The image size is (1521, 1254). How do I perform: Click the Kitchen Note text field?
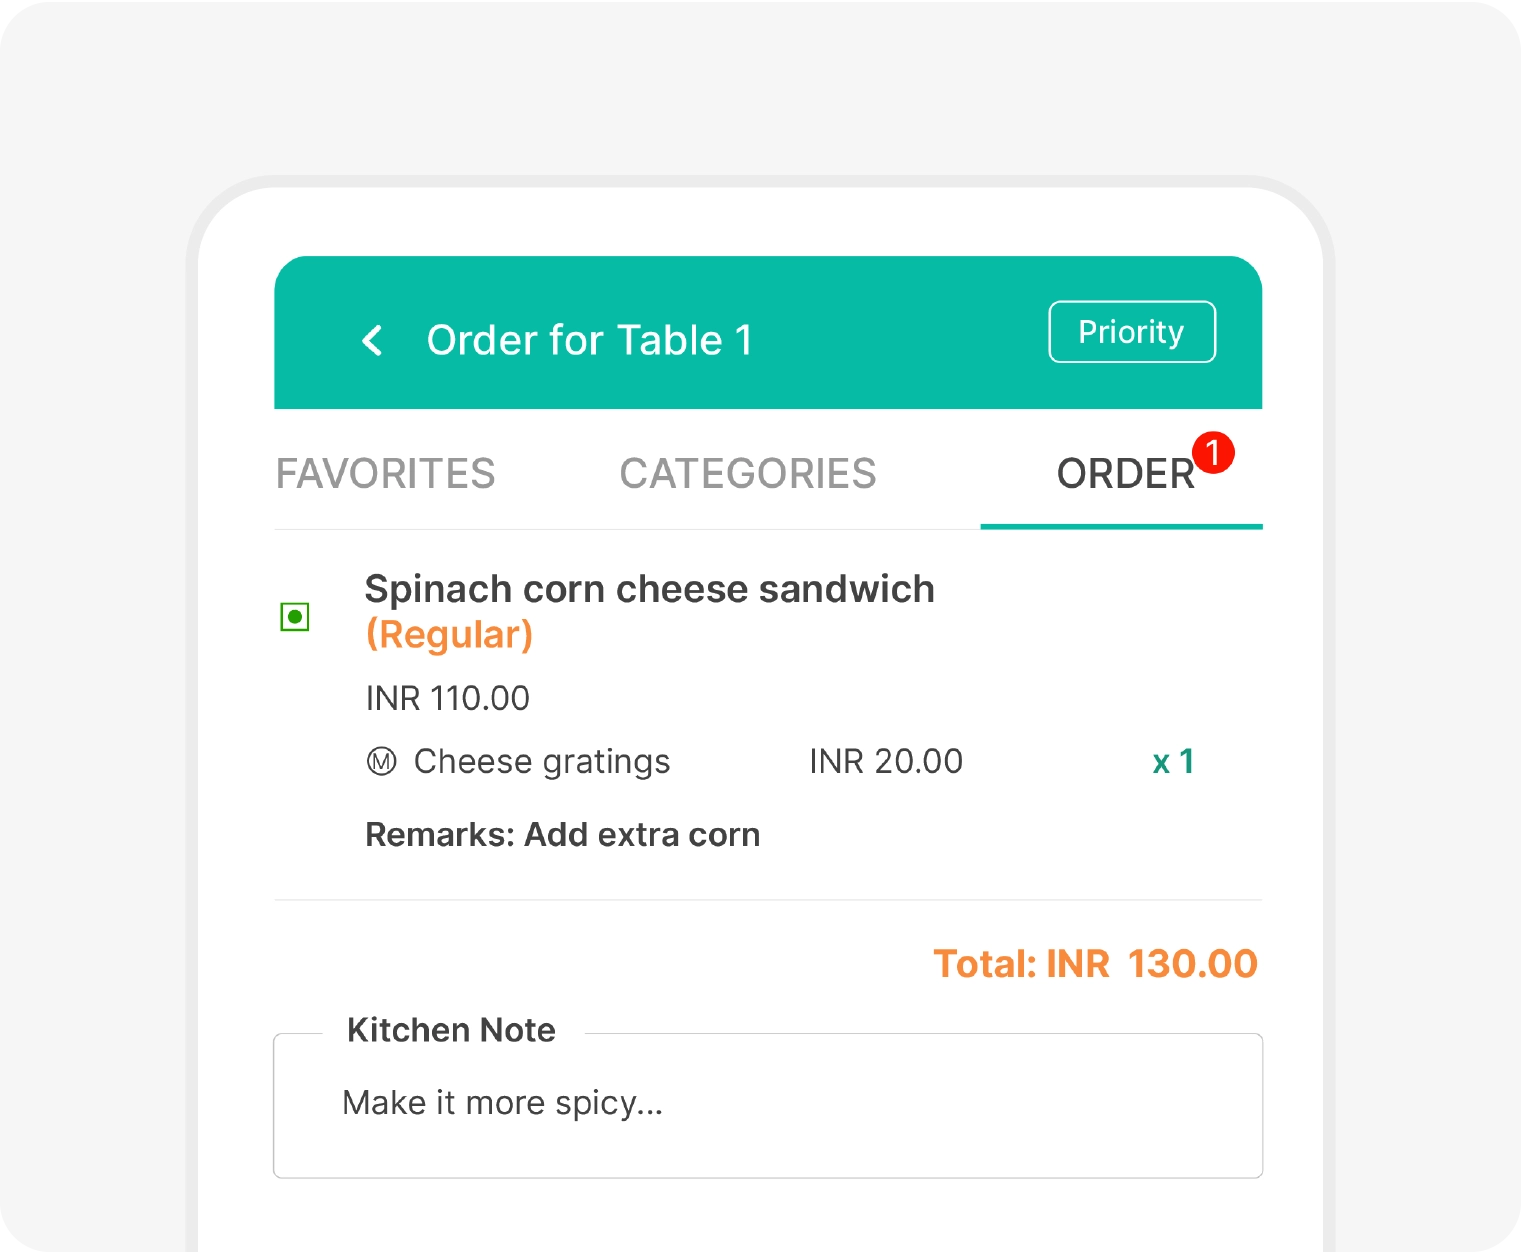767,1105
